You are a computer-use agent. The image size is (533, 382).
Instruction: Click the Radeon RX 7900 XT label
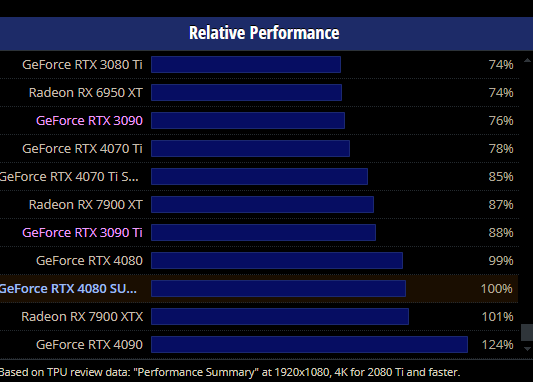pyautogui.click(x=86, y=205)
